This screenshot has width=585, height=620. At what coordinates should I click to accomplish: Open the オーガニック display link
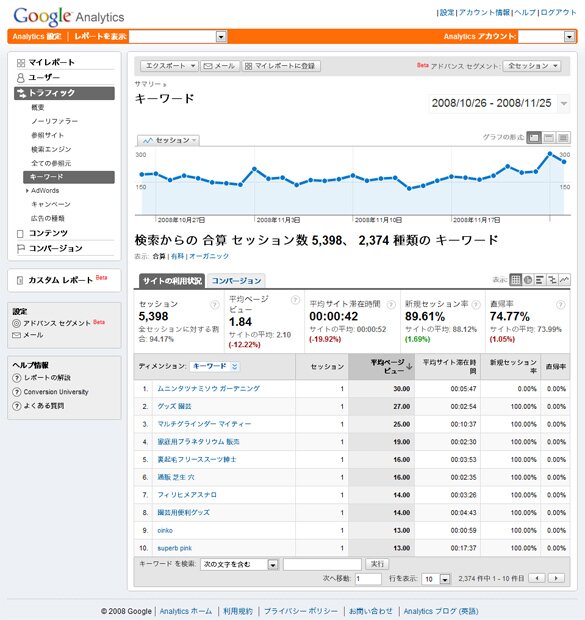[x=209, y=256]
